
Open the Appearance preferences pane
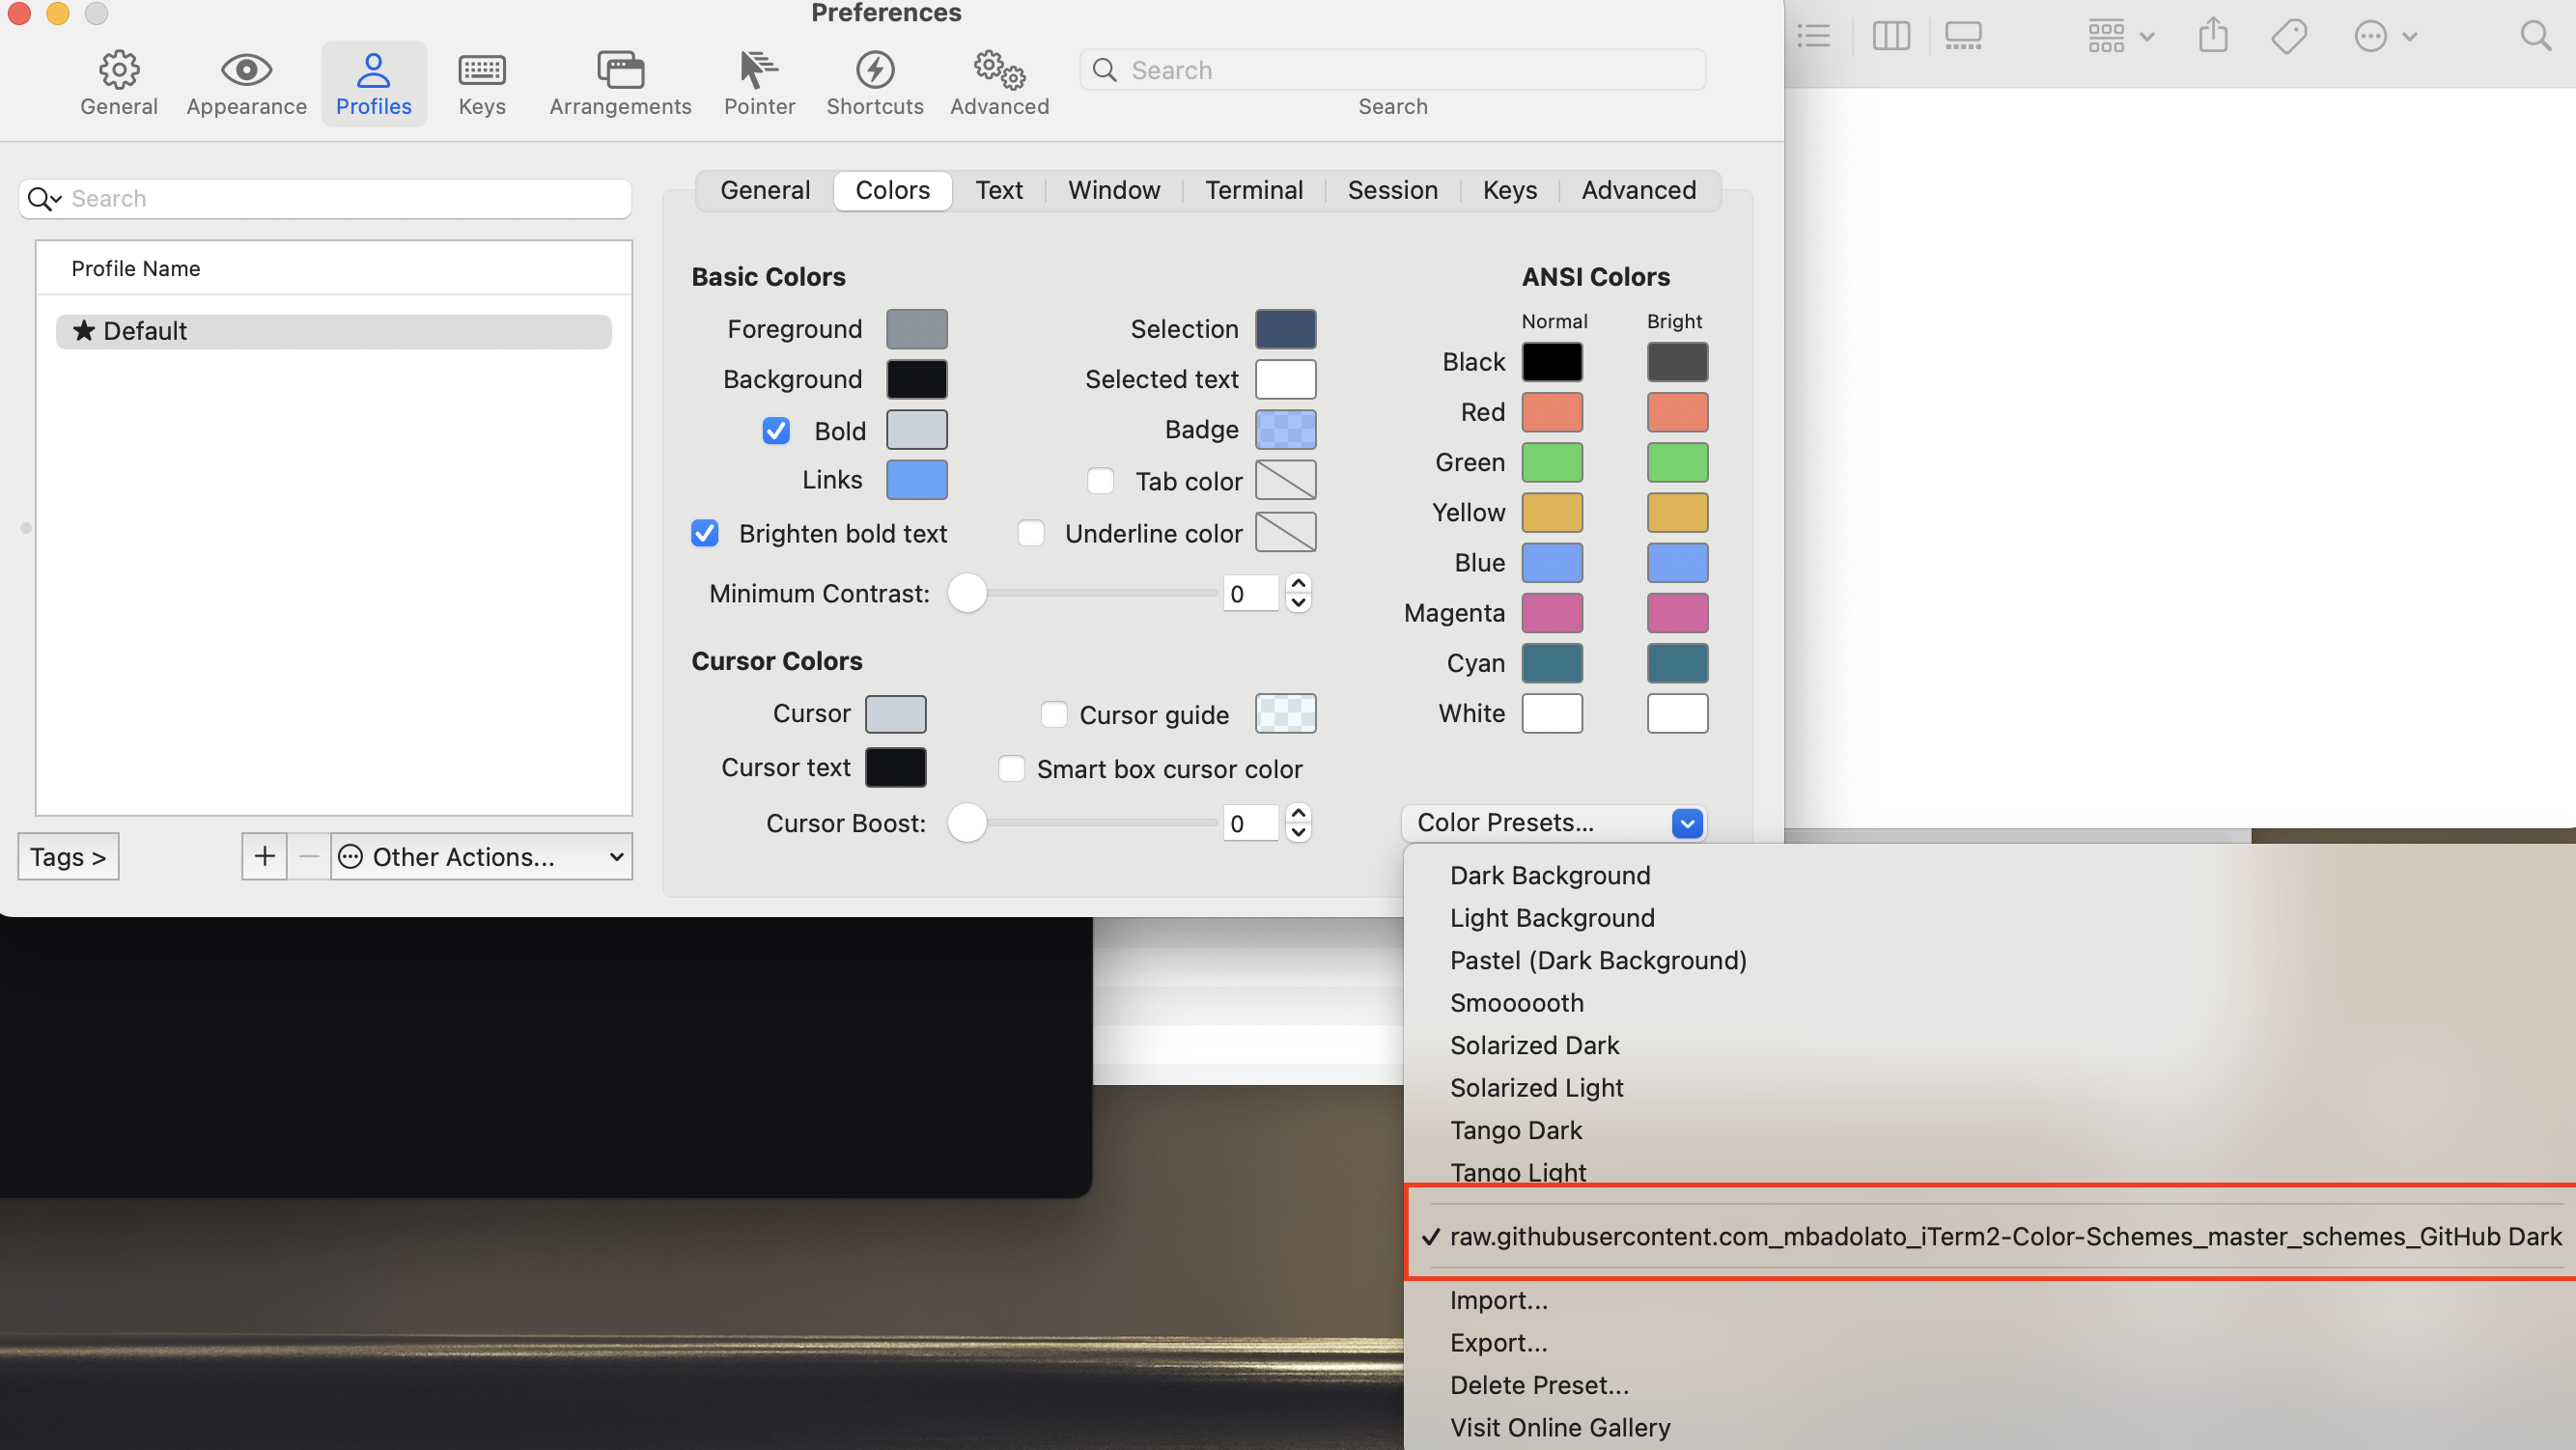coord(246,83)
